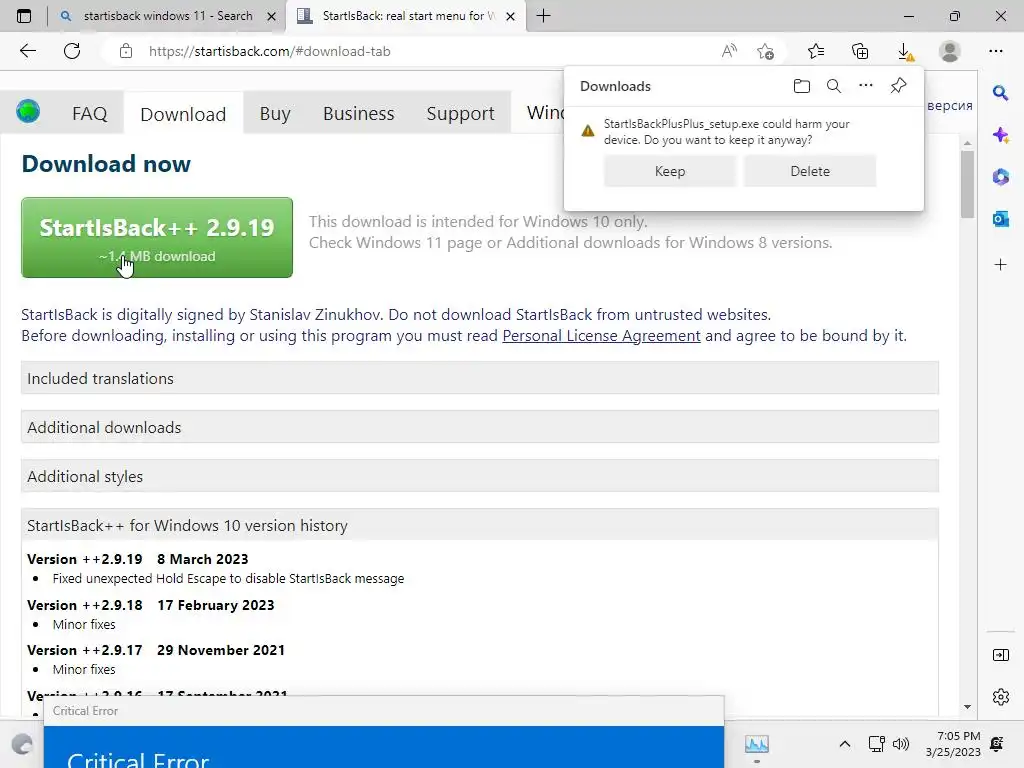Open More options in Downloads panel
Image resolution: width=1024 pixels, height=768 pixels.
(865, 86)
